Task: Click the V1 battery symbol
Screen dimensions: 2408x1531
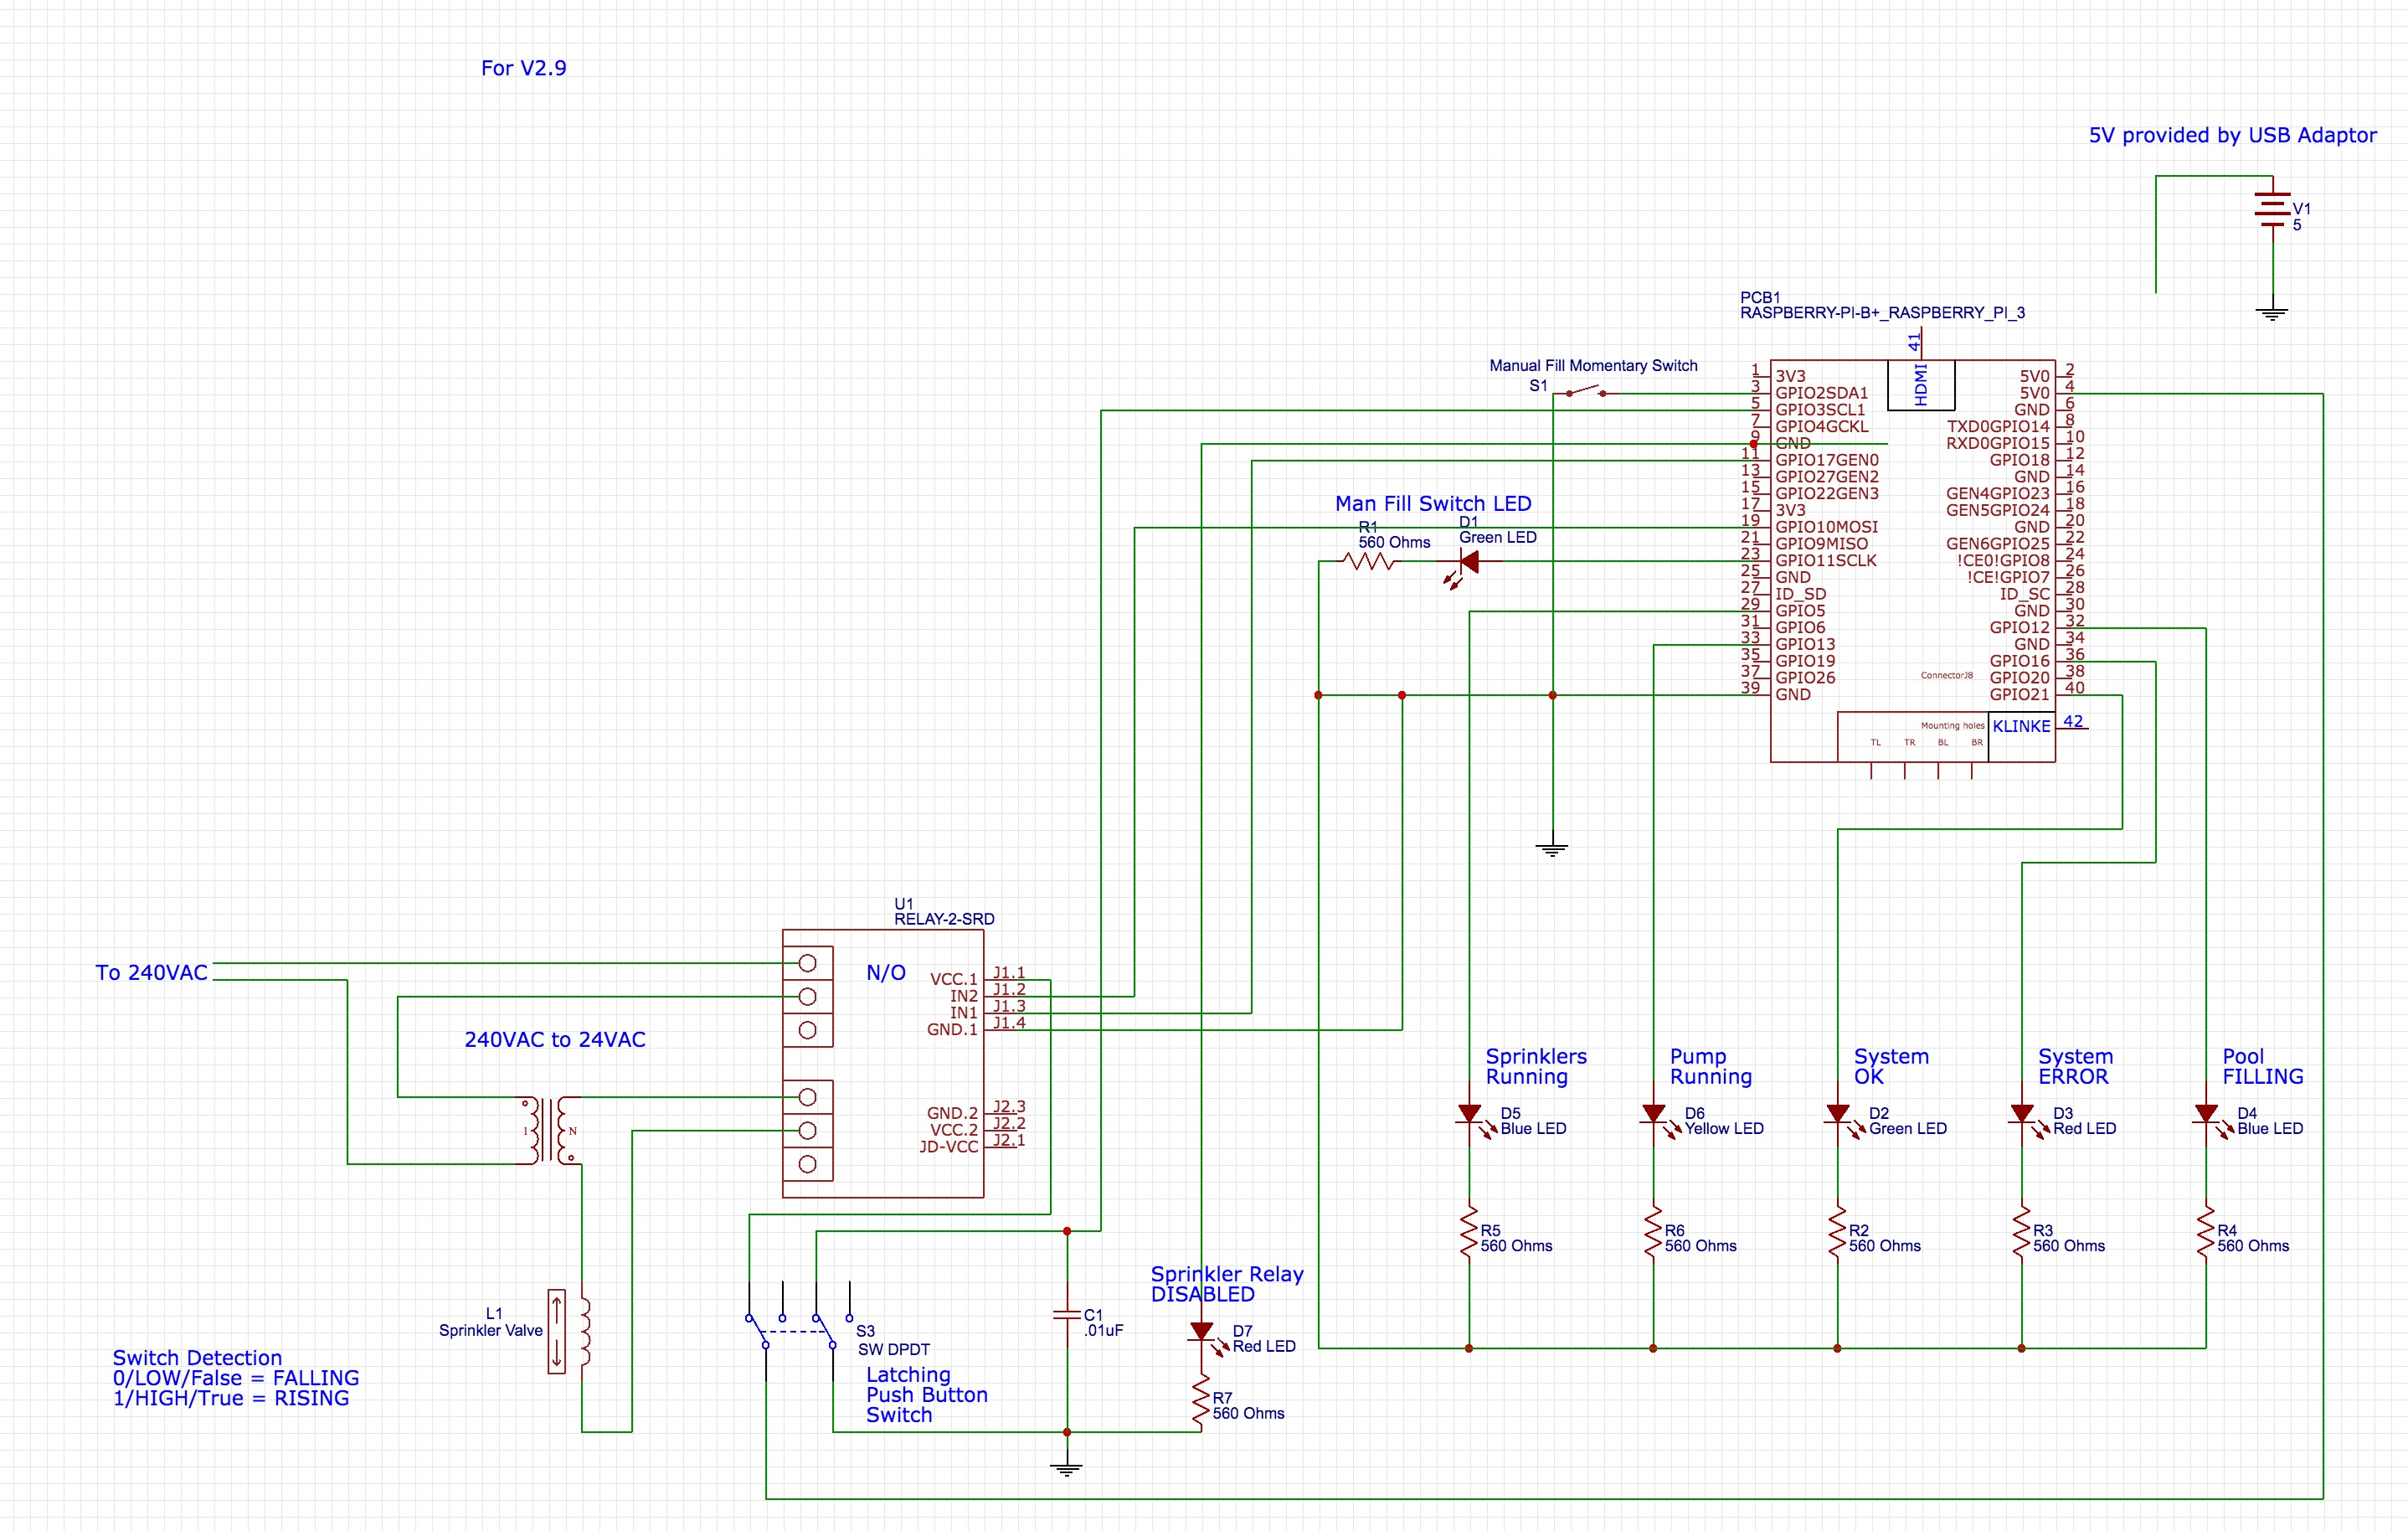Action: pos(2272,210)
